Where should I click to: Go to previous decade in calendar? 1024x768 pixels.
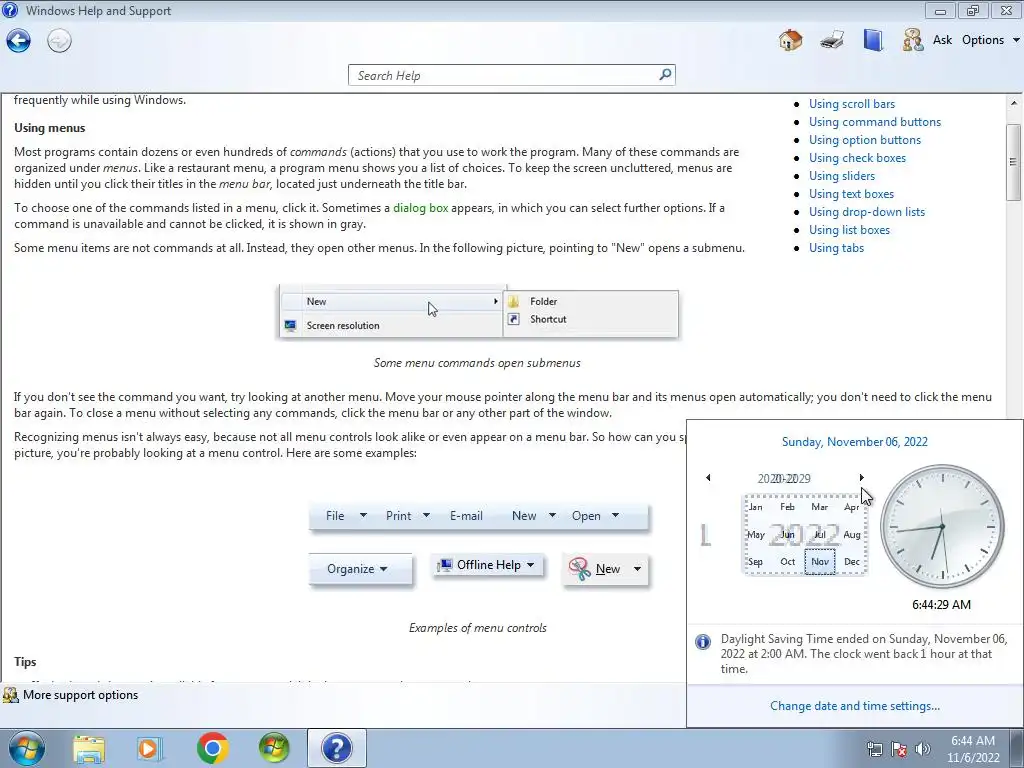[708, 478]
